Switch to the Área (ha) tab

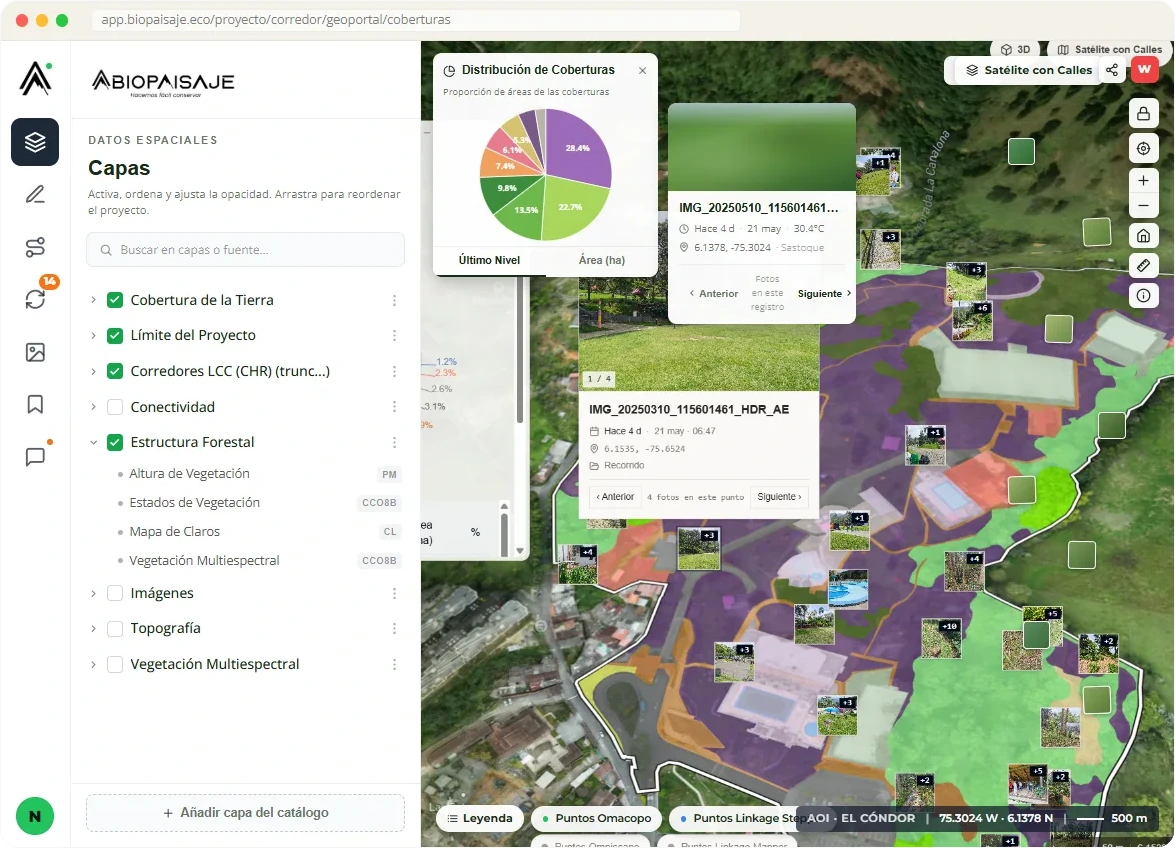tap(602, 260)
